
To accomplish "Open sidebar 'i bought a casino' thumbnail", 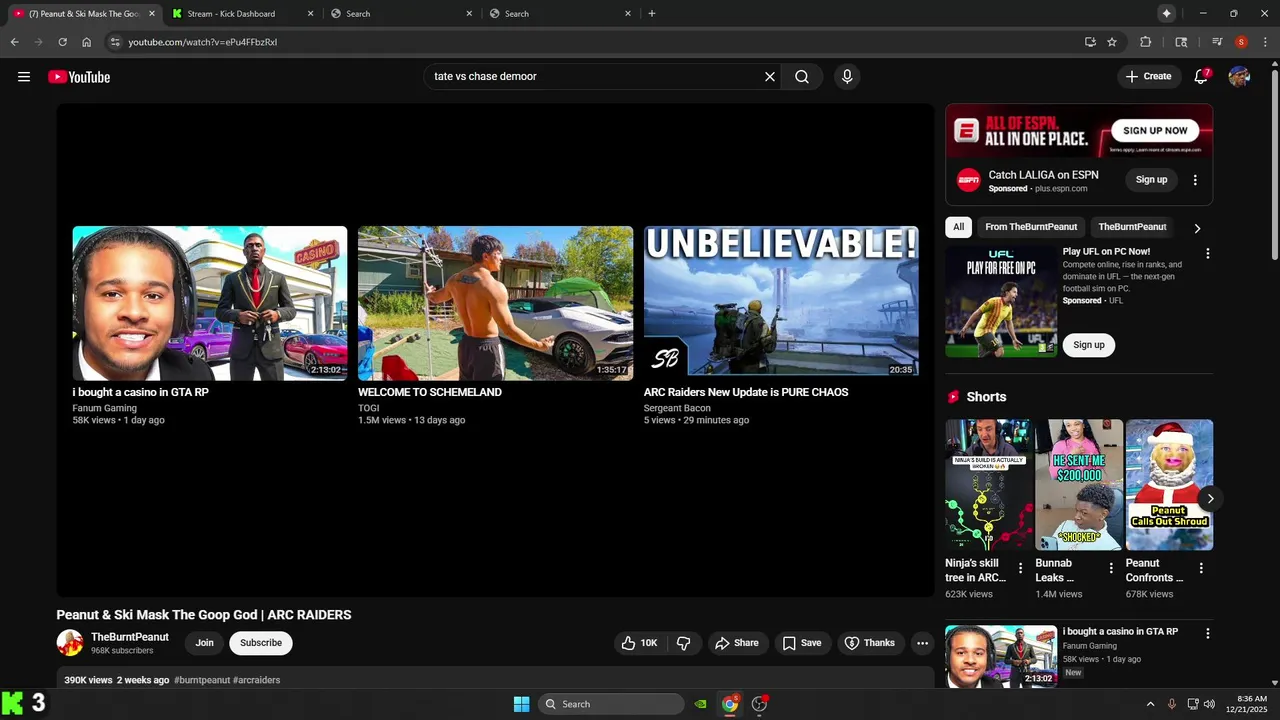I will pos(1001,656).
